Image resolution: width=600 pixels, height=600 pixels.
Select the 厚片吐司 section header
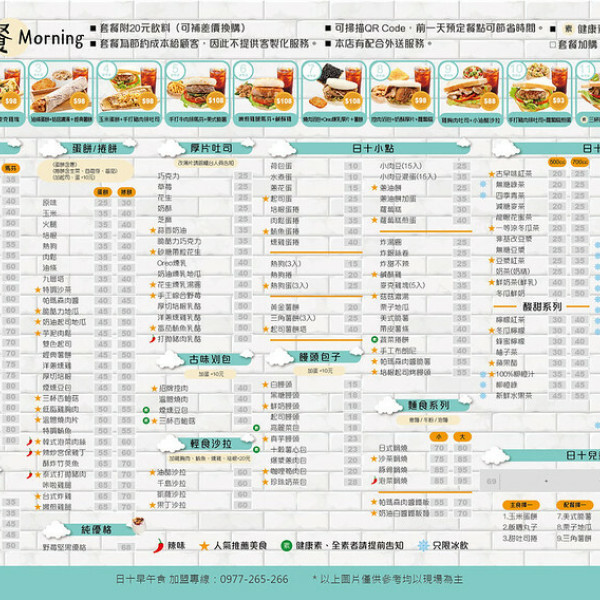[x=210, y=147]
